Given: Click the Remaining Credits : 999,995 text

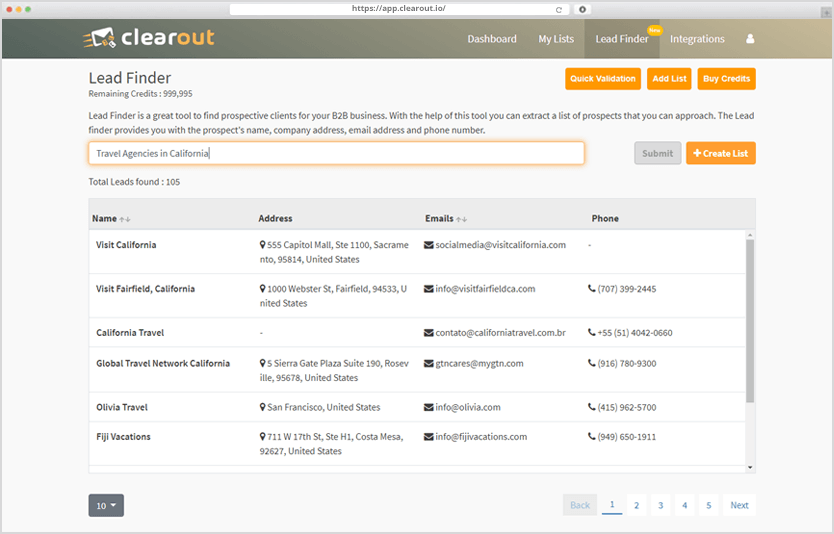Looking at the screenshot, I should [140, 94].
